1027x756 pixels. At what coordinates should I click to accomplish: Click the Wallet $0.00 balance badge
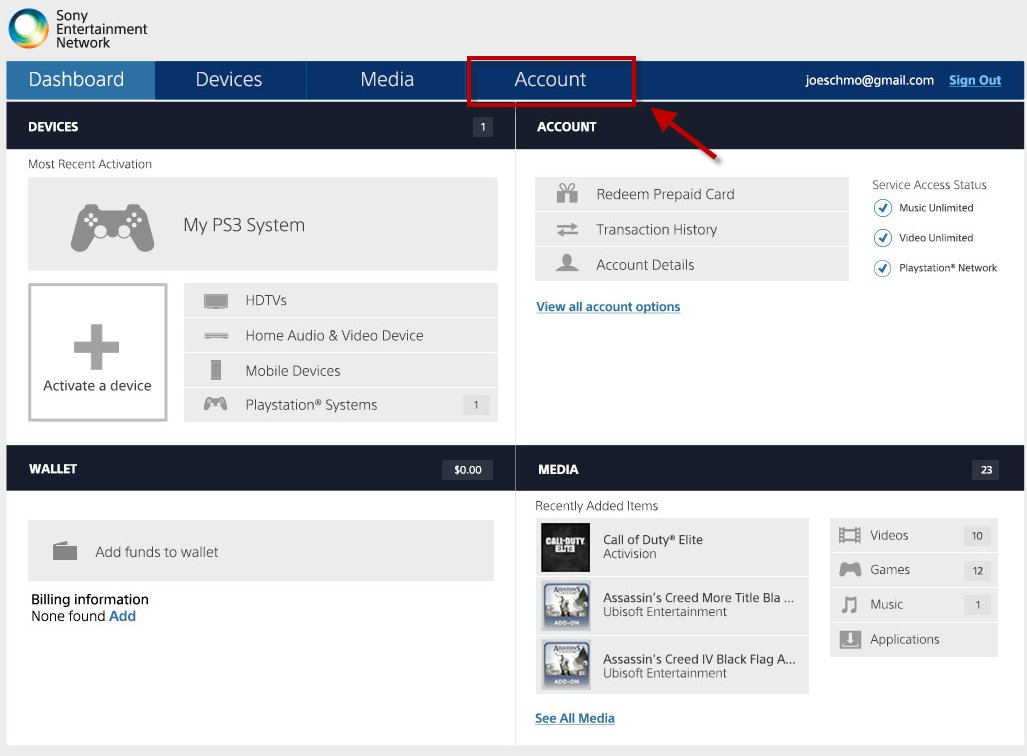click(x=468, y=470)
